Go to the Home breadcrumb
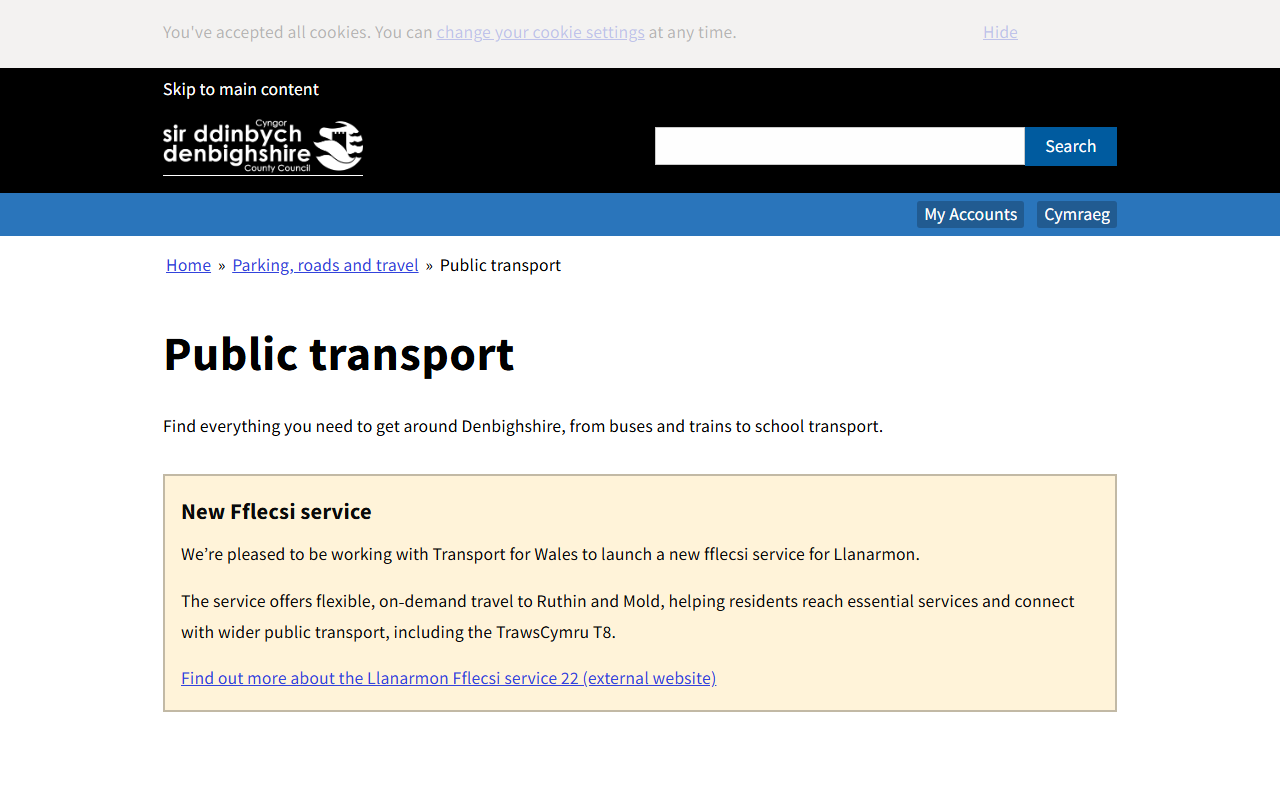Image resolution: width=1280 pixels, height=800 pixels. (x=188, y=265)
